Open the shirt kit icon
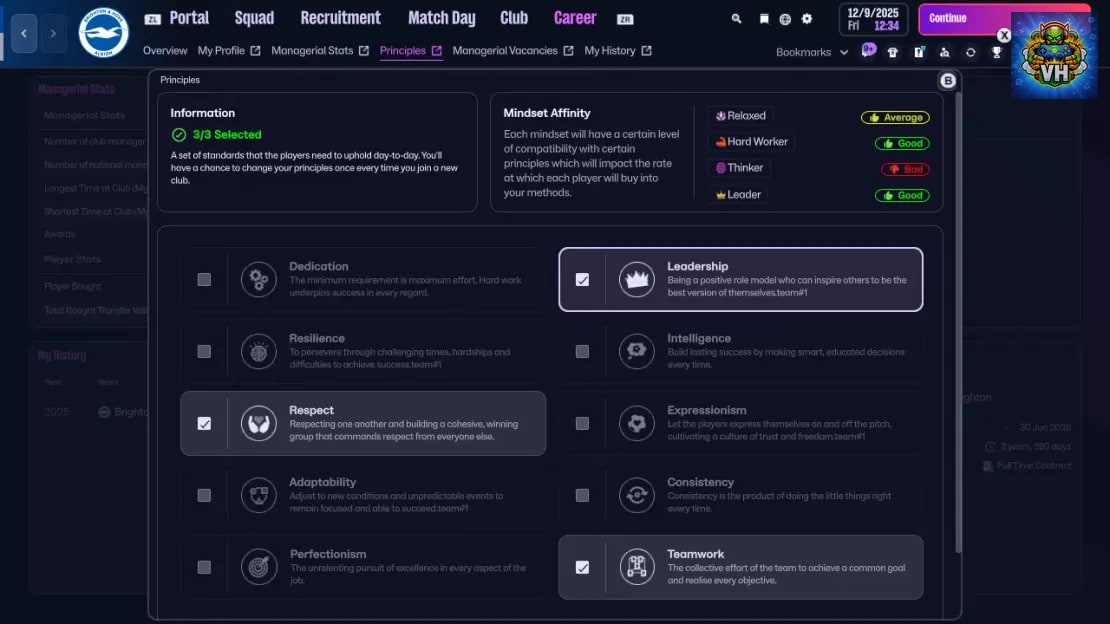Viewport: 1110px width, 624px height. [x=893, y=52]
